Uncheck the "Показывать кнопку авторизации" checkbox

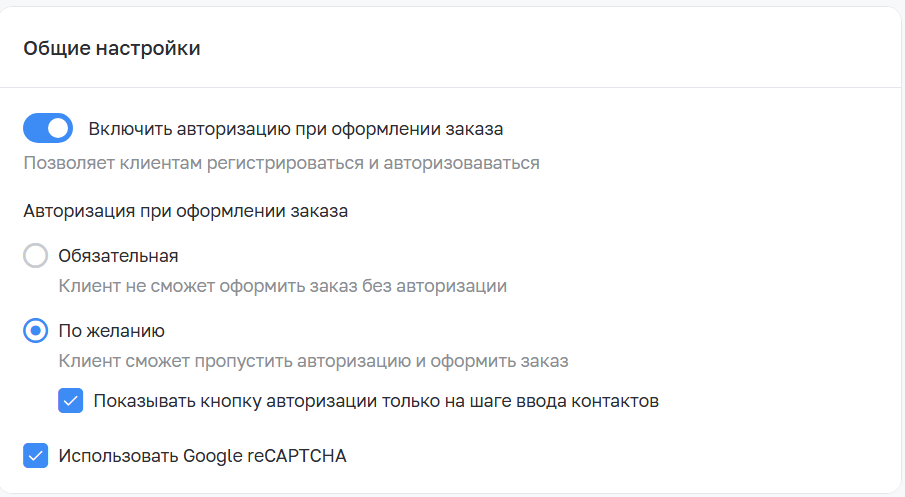(71, 402)
